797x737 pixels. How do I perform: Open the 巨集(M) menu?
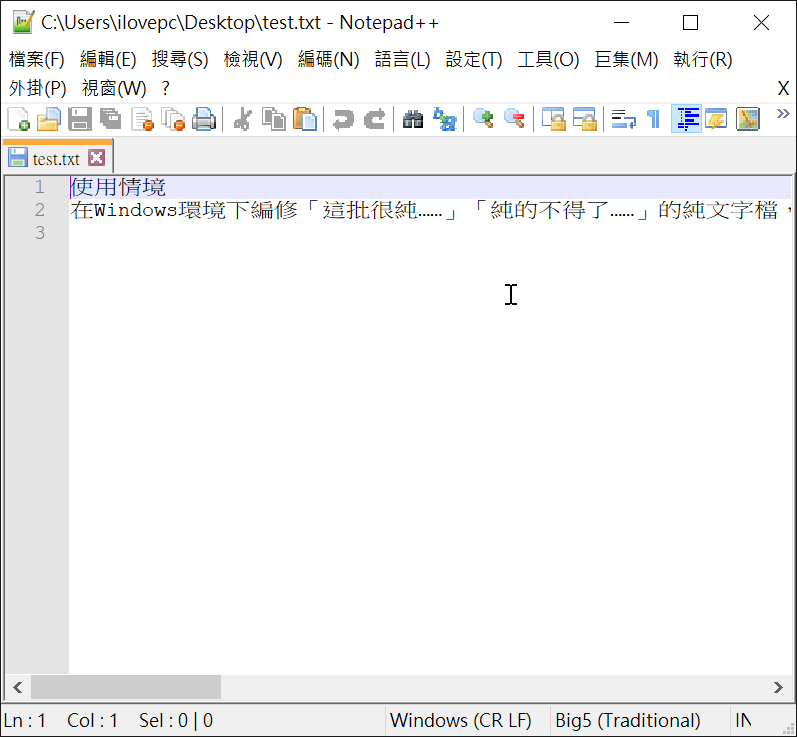[x=626, y=59]
